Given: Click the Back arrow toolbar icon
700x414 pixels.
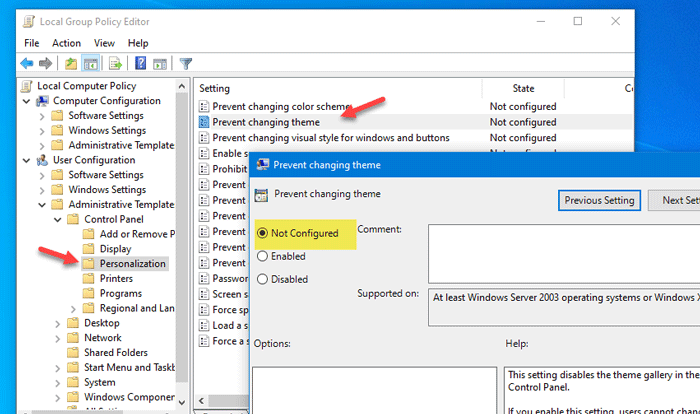Looking at the screenshot, I should 27,63.
